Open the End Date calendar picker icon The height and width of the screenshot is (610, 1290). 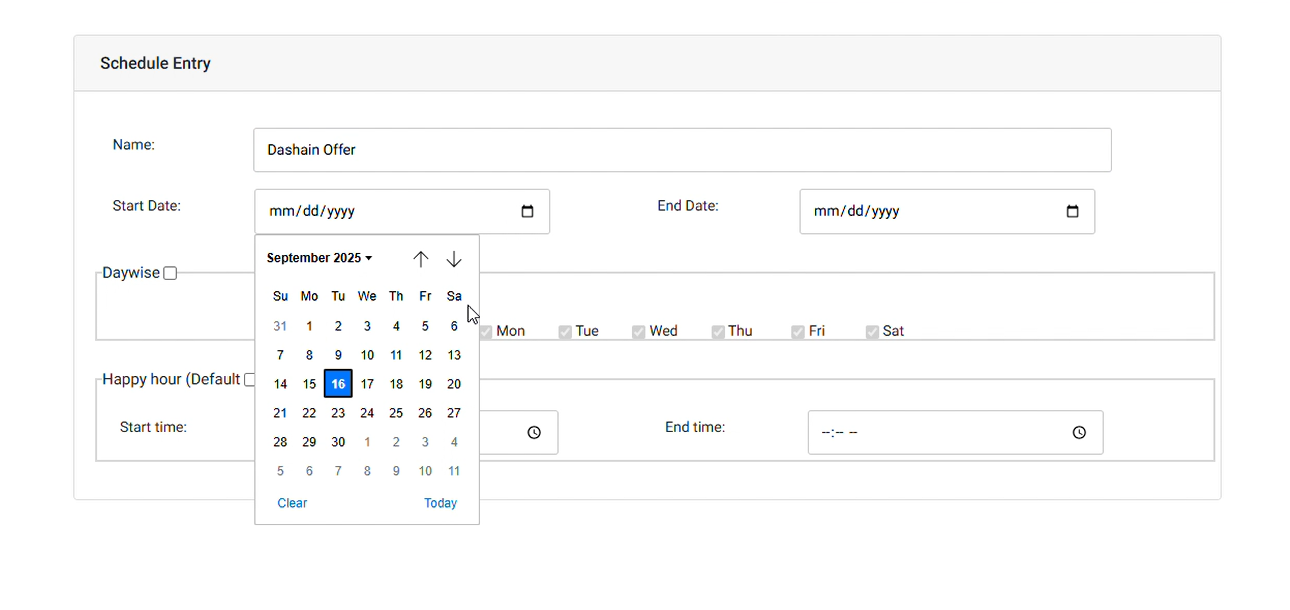tap(1072, 211)
